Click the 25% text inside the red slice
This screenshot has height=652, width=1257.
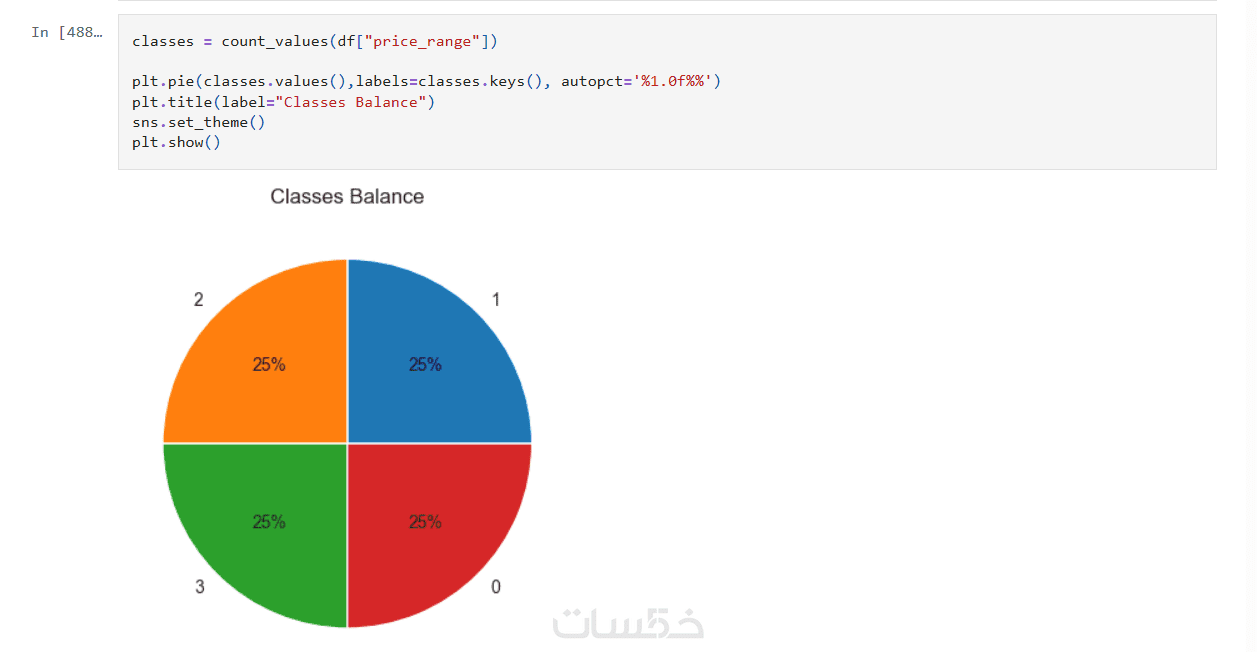[x=425, y=522]
